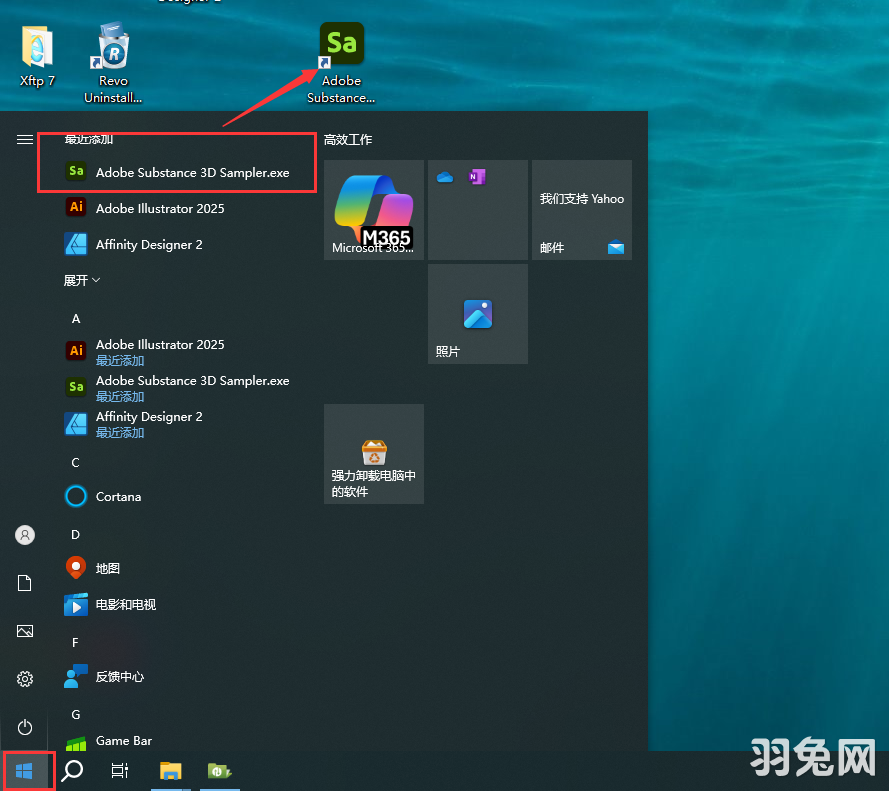The height and width of the screenshot is (791, 889).
Task: Open Task View on the taskbar
Action: [x=119, y=770]
